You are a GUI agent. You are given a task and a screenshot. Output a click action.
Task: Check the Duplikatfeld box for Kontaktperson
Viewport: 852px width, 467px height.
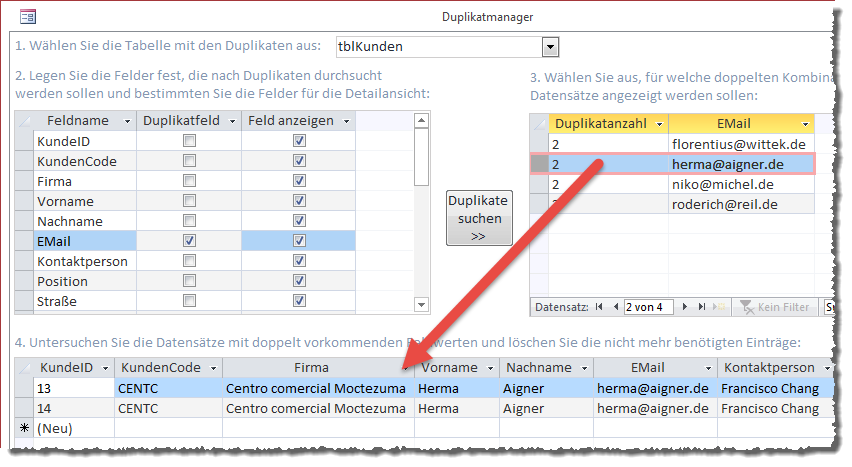point(189,261)
